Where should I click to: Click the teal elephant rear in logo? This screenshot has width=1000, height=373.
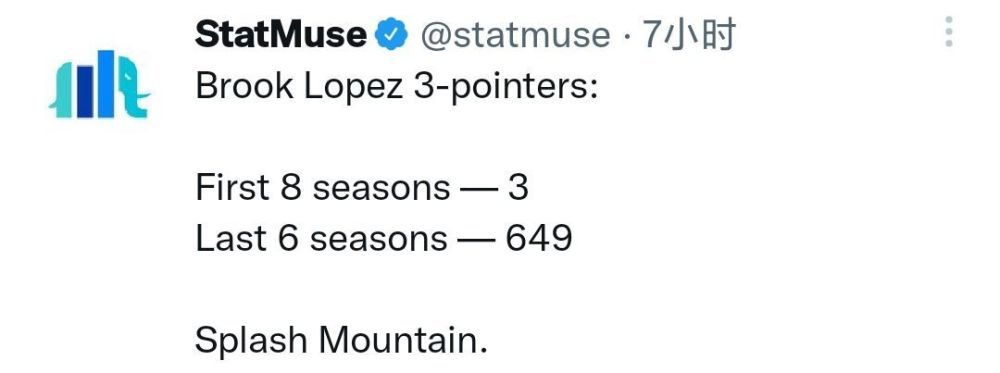pyautogui.click(x=61, y=90)
